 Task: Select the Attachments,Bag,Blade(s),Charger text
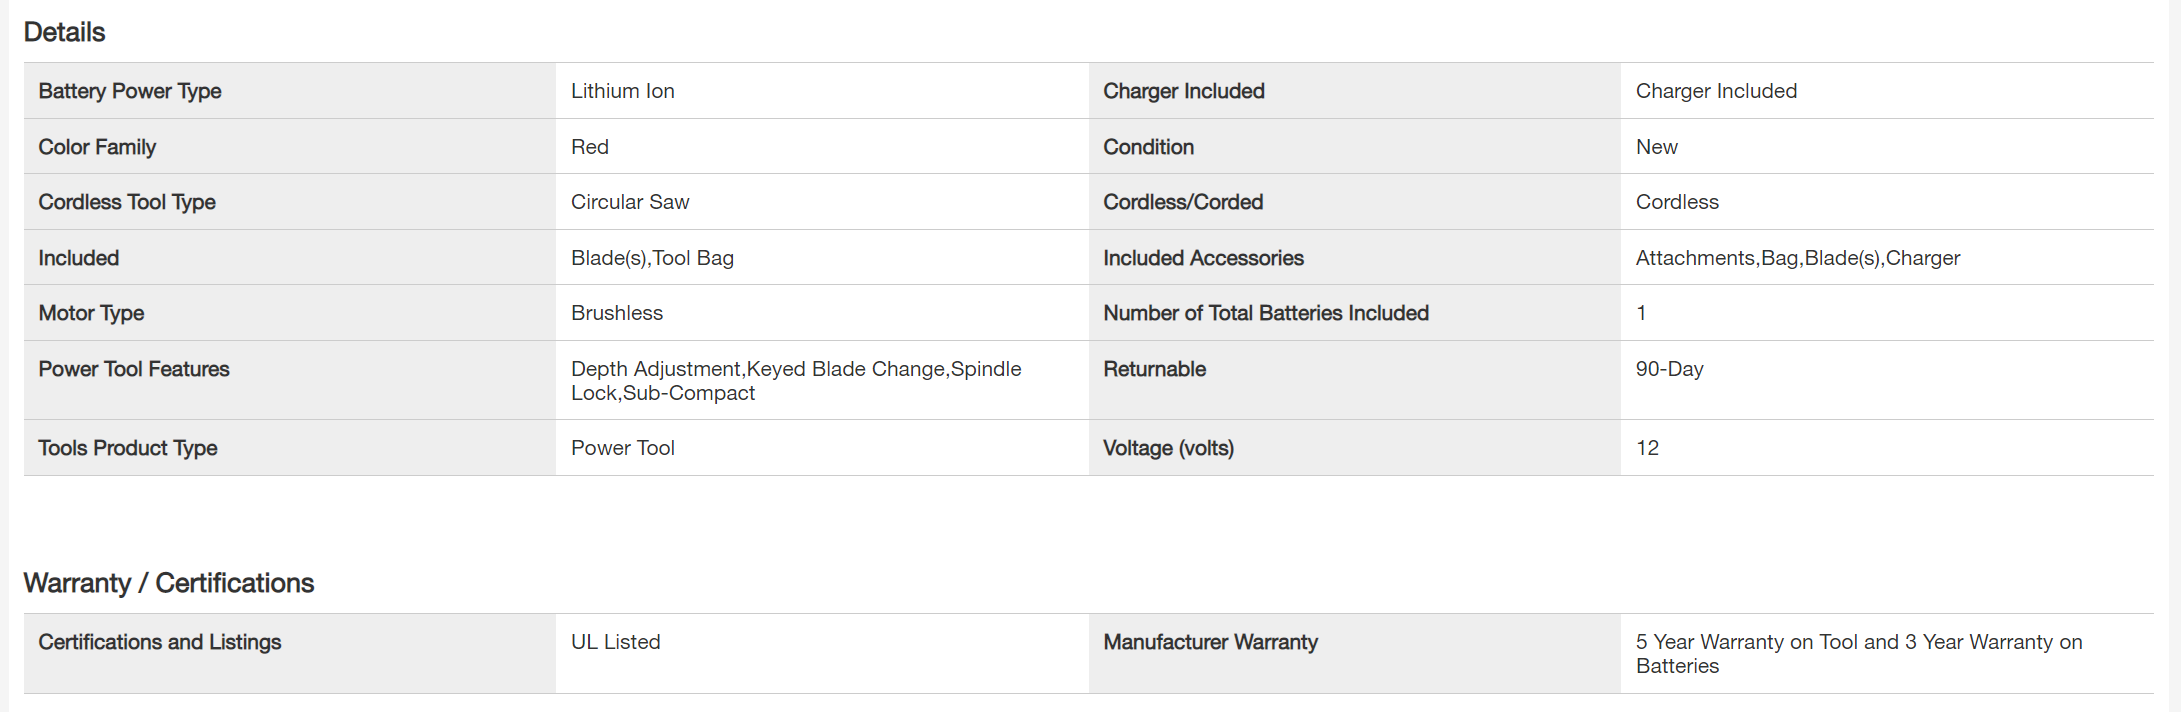1797,258
